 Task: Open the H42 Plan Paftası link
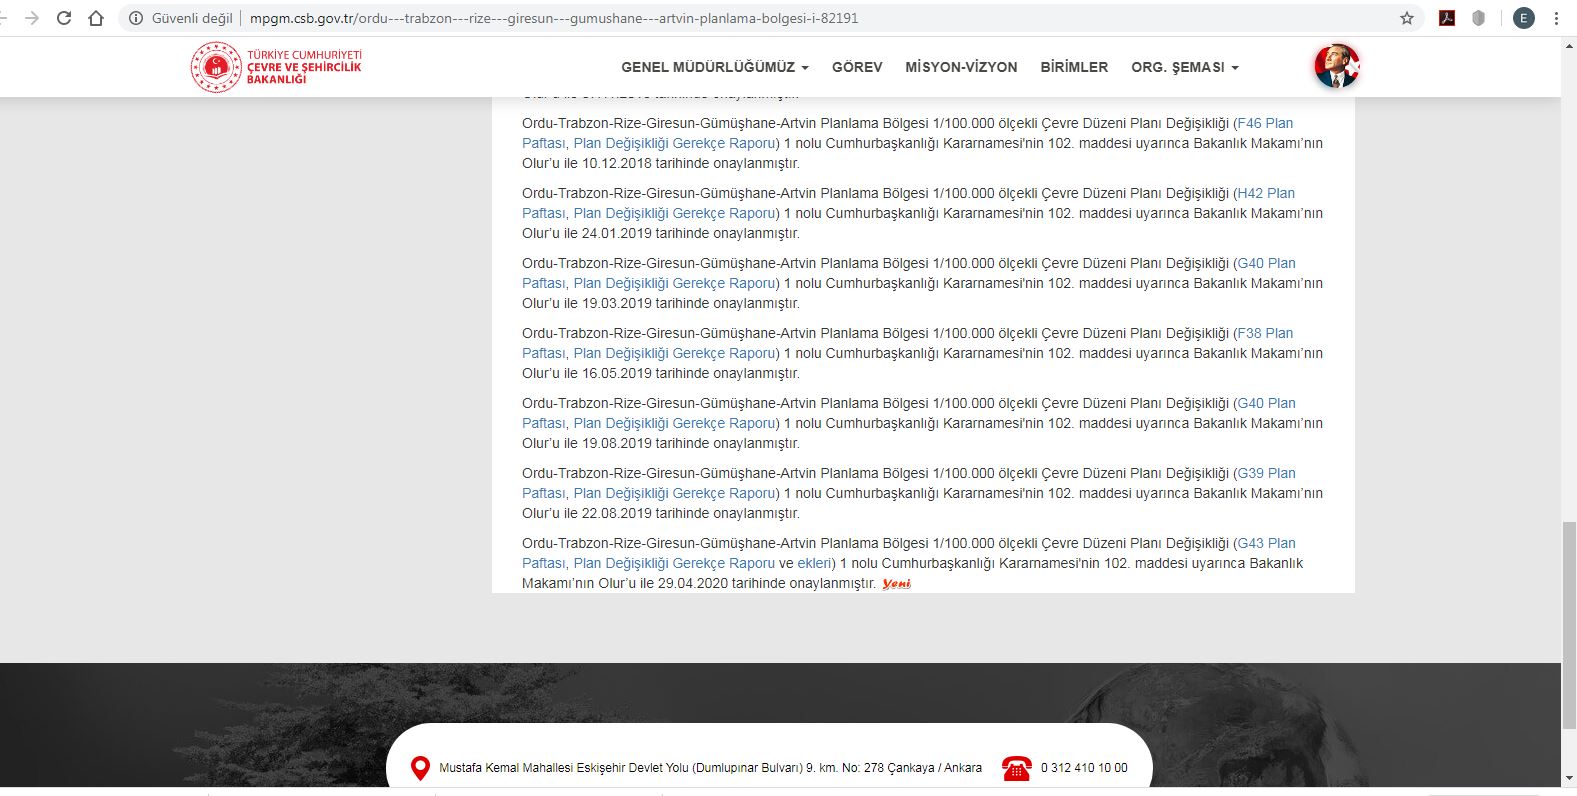(x=1266, y=193)
